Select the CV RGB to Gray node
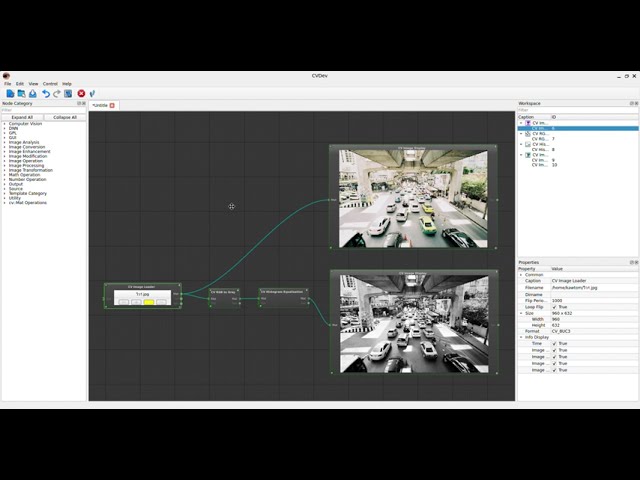The width and height of the screenshot is (640, 480). point(225,298)
